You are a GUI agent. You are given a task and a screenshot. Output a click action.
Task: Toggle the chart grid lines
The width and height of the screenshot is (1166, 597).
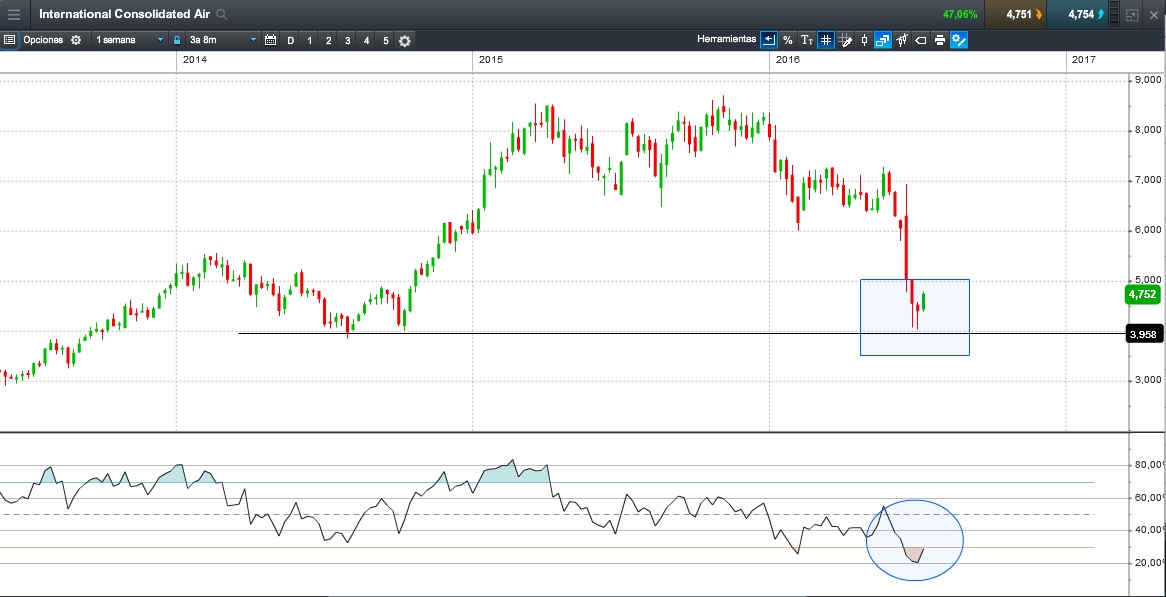[825, 40]
